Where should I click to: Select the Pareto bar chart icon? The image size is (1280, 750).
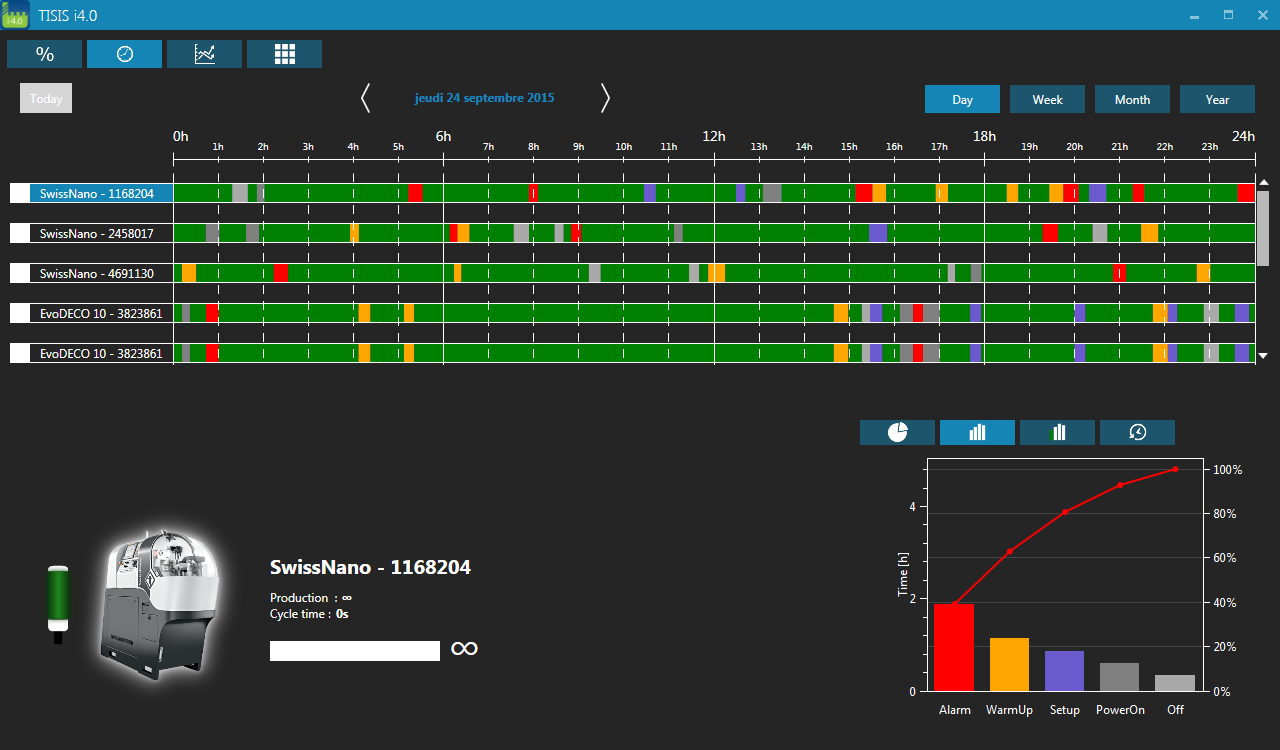(x=977, y=432)
